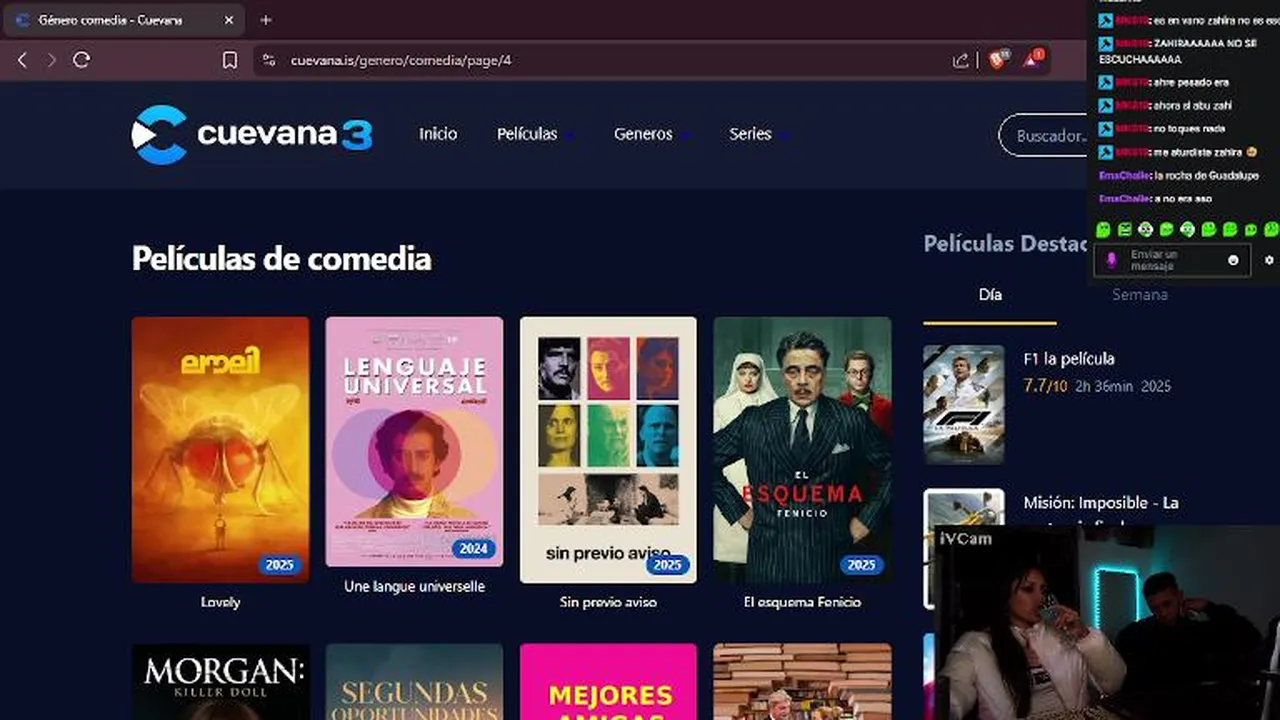
Task: Open the Morgan: Killer Doll poster
Action: [x=220, y=682]
